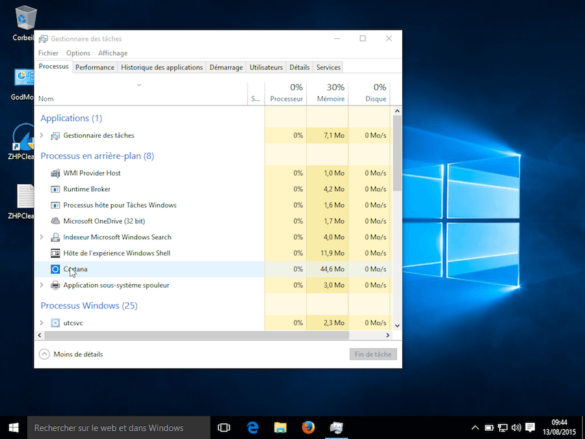Viewport: 585px width, 439px height.
Task: Click the Hôte de l'expérience Windows Shell icon
Action: point(55,253)
